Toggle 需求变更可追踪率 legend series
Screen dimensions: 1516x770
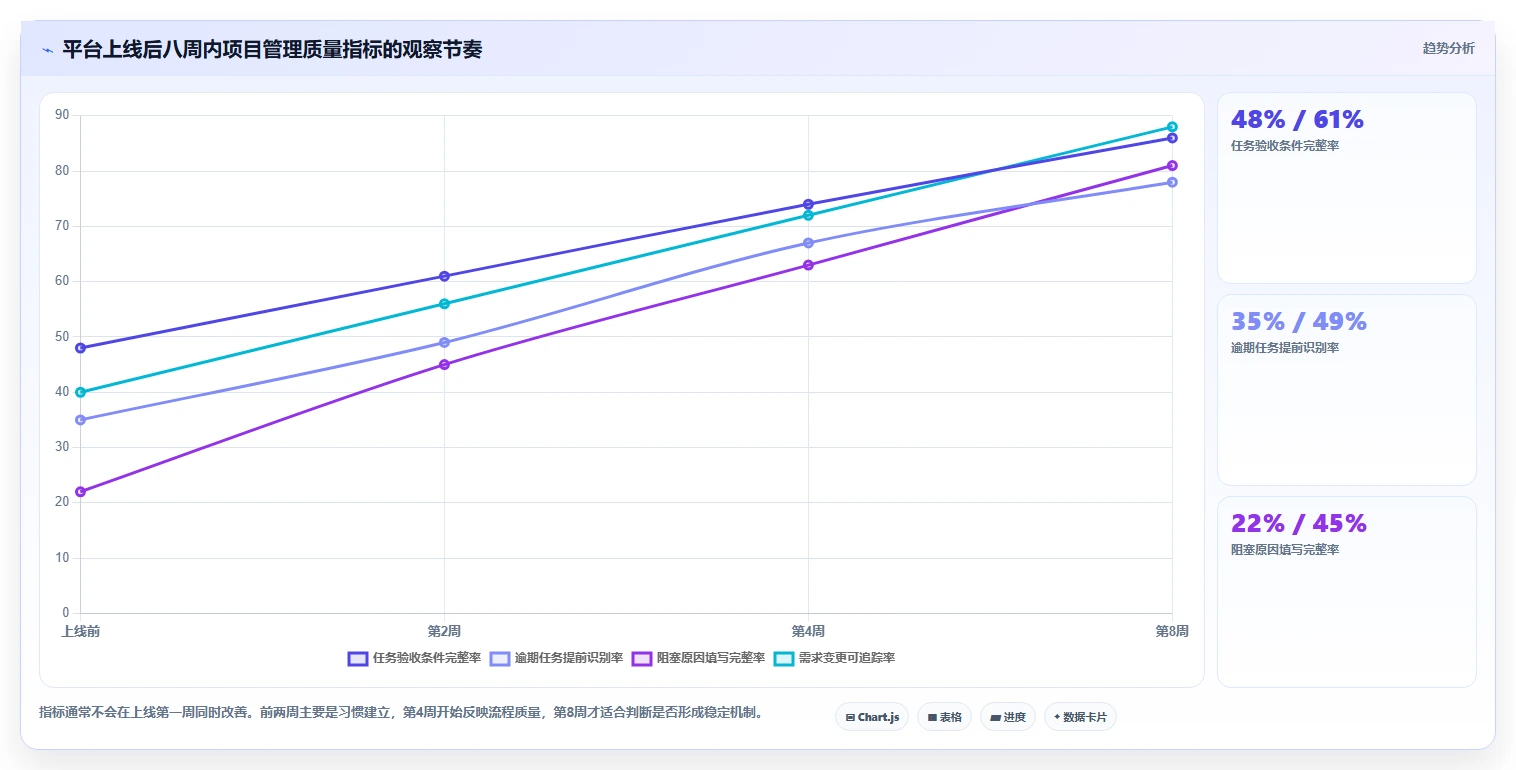pyautogui.click(x=834, y=658)
